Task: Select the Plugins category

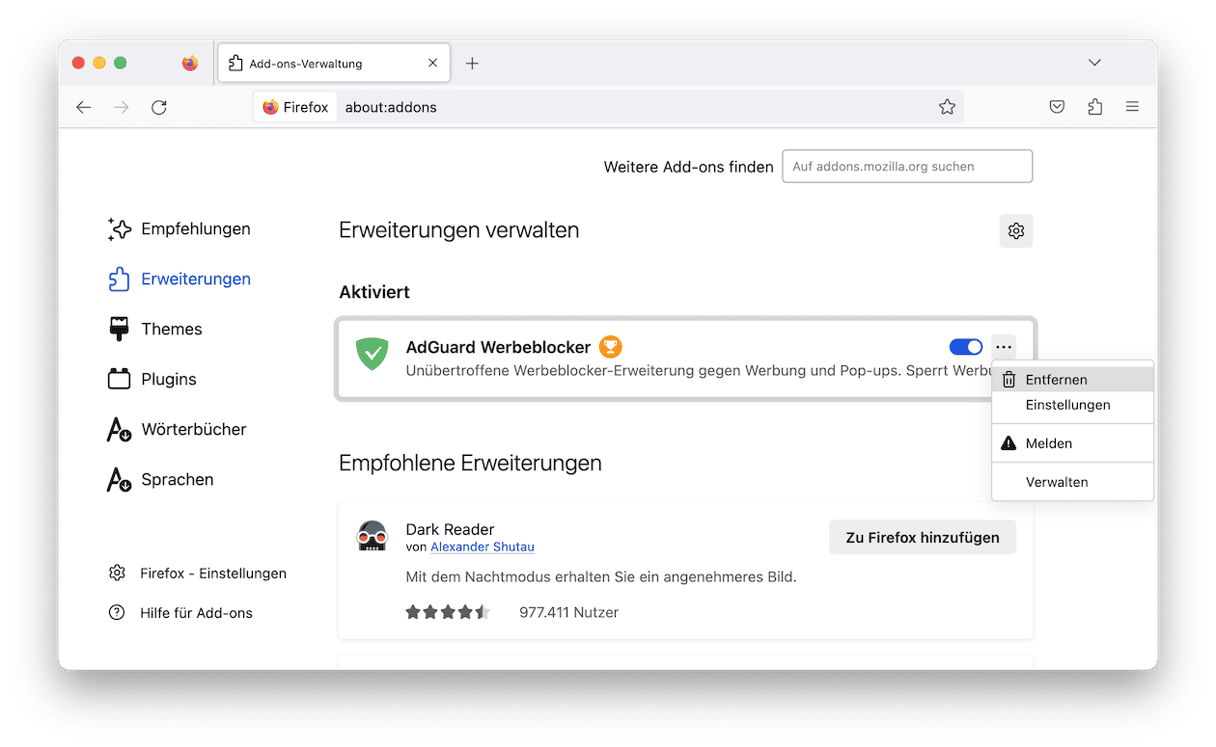Action: click(x=152, y=379)
